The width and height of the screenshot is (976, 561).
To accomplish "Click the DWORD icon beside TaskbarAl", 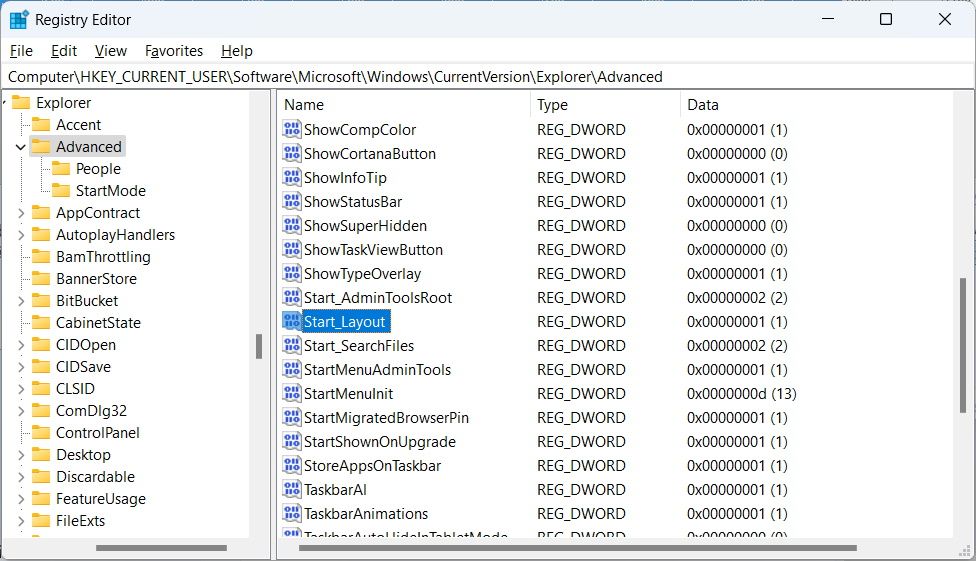I will (x=291, y=489).
